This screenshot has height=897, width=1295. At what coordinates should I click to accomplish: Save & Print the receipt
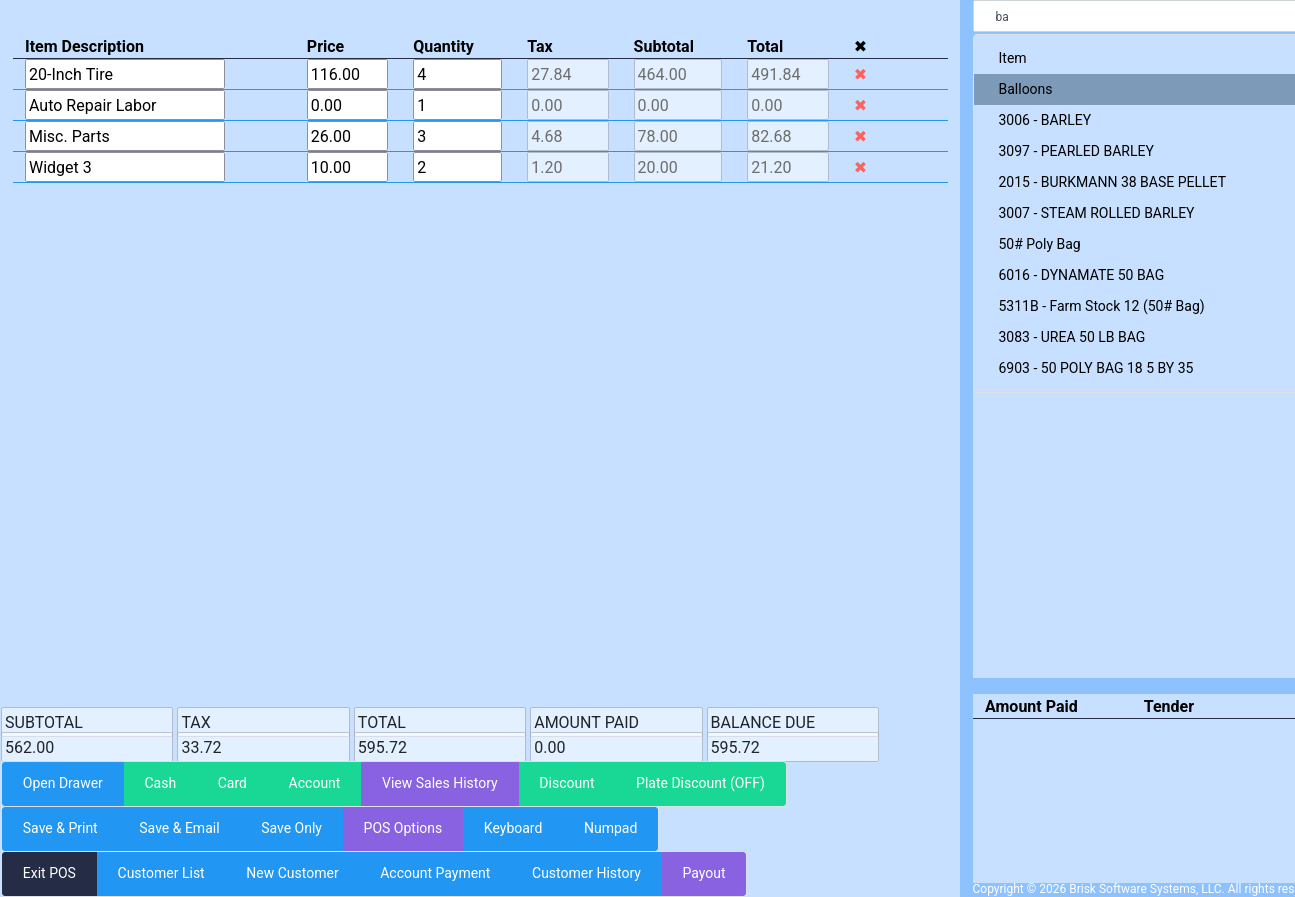point(59,828)
